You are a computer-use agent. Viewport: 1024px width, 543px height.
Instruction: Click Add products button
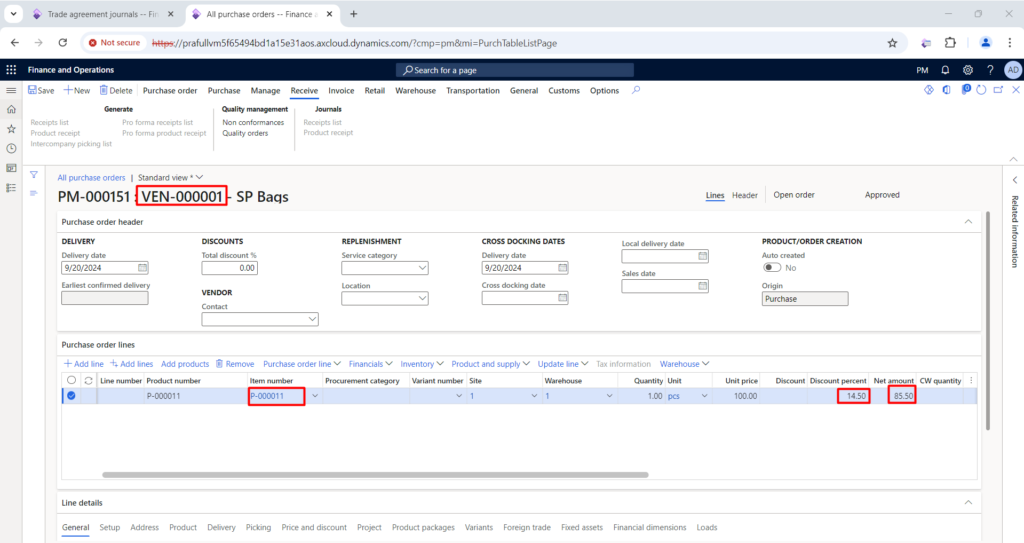pyautogui.click(x=185, y=364)
